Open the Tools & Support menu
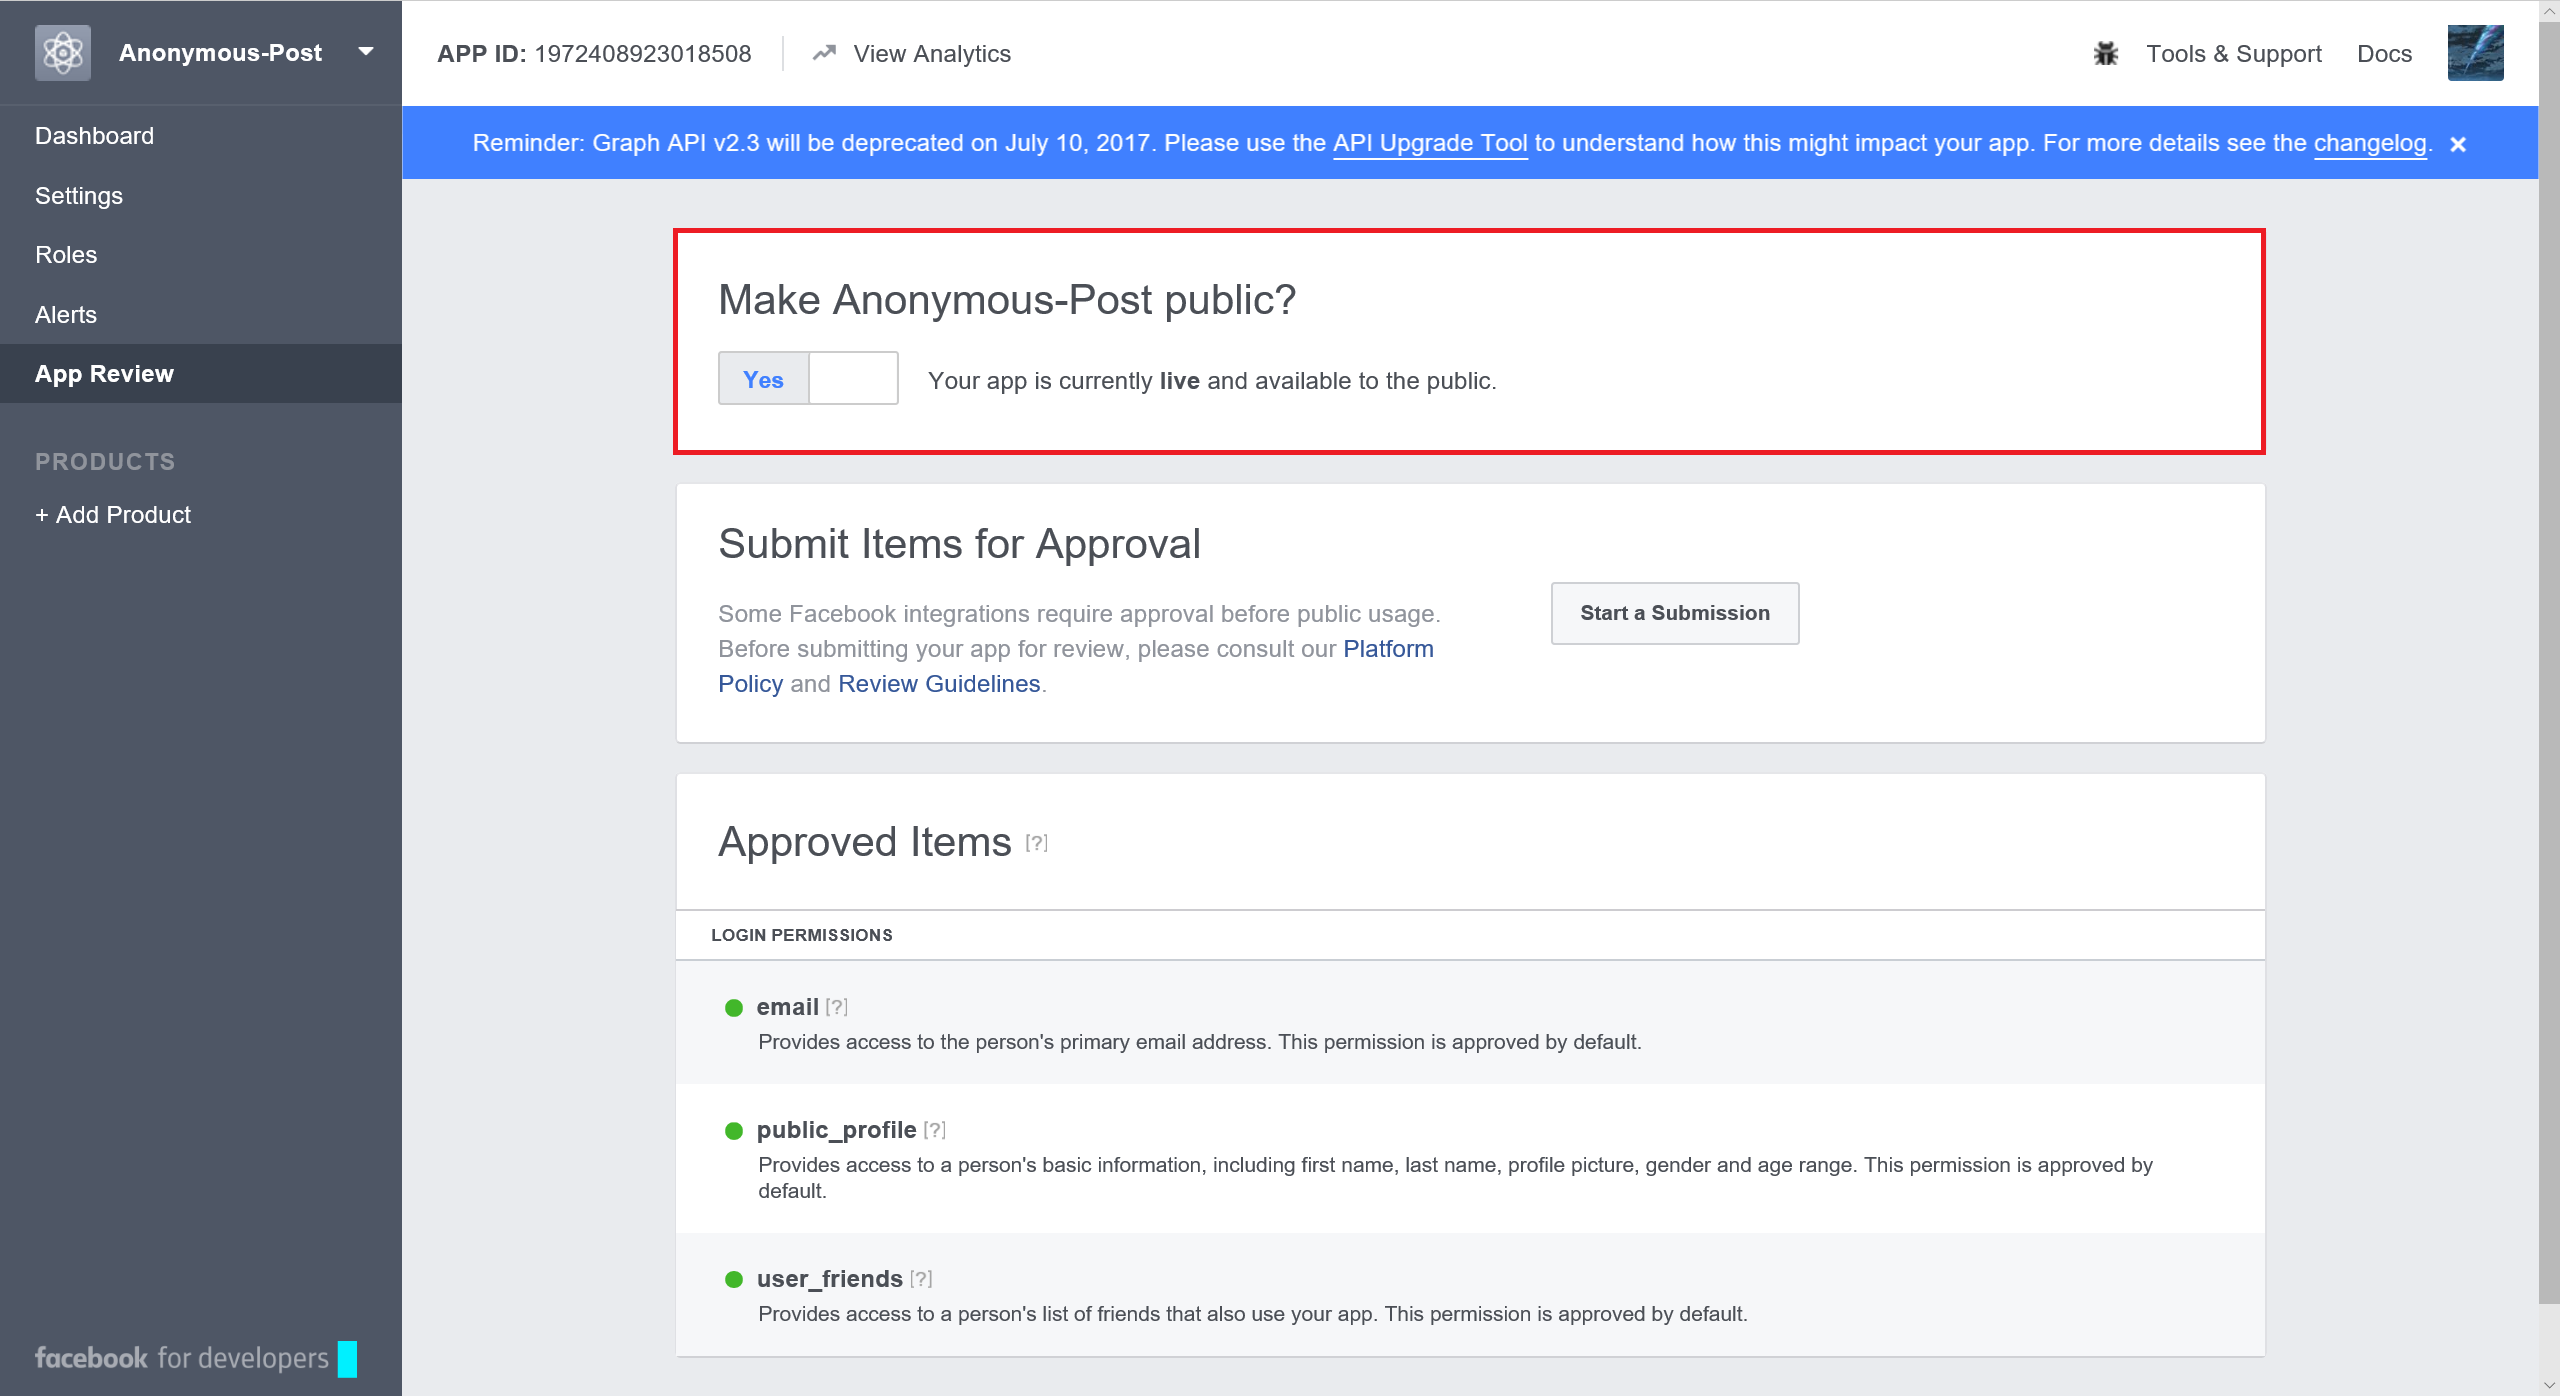Screen dimensions: 2560x1396 [2233, 54]
